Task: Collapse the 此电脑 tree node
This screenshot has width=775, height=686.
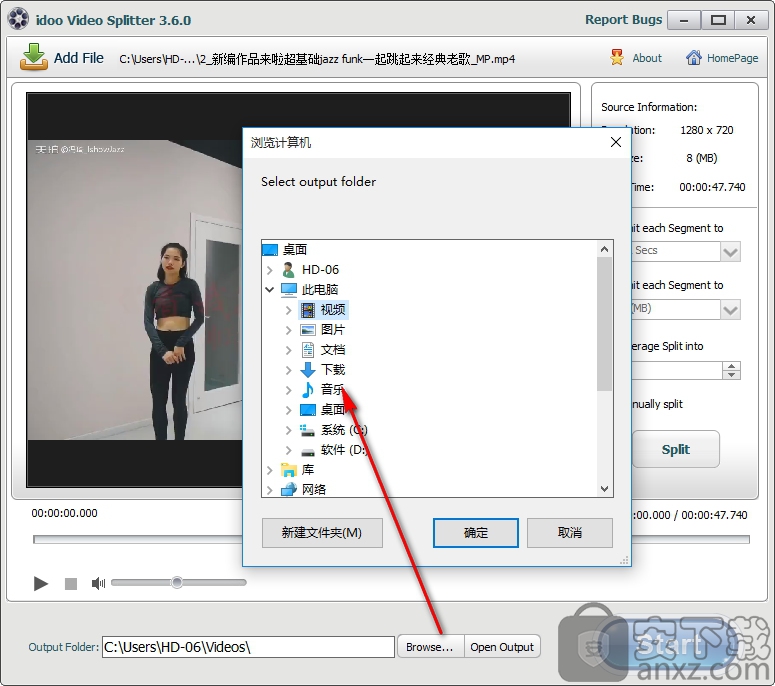Action: pyautogui.click(x=269, y=290)
